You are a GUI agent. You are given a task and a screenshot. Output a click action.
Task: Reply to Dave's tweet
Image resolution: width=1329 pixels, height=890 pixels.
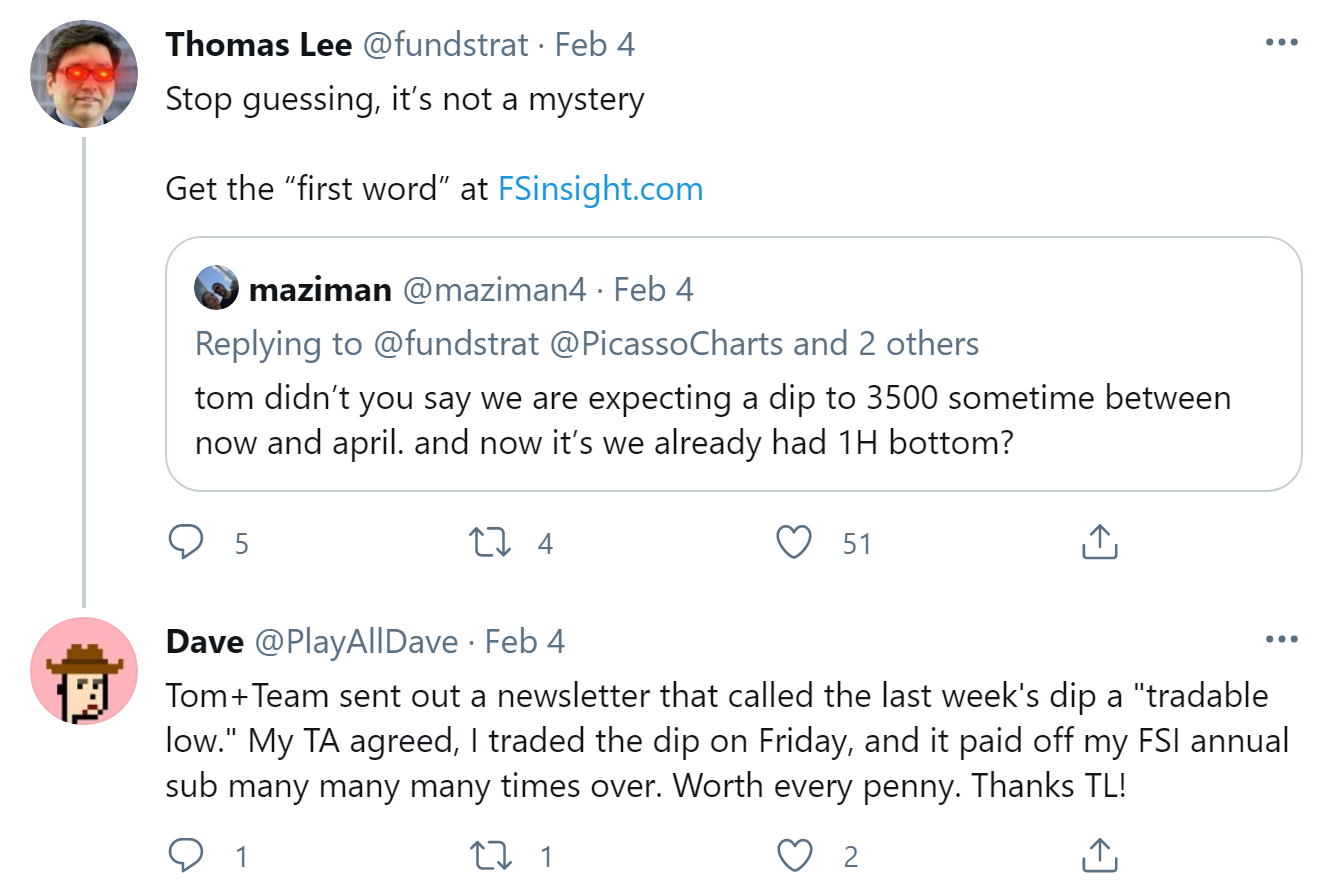pyautogui.click(x=186, y=856)
